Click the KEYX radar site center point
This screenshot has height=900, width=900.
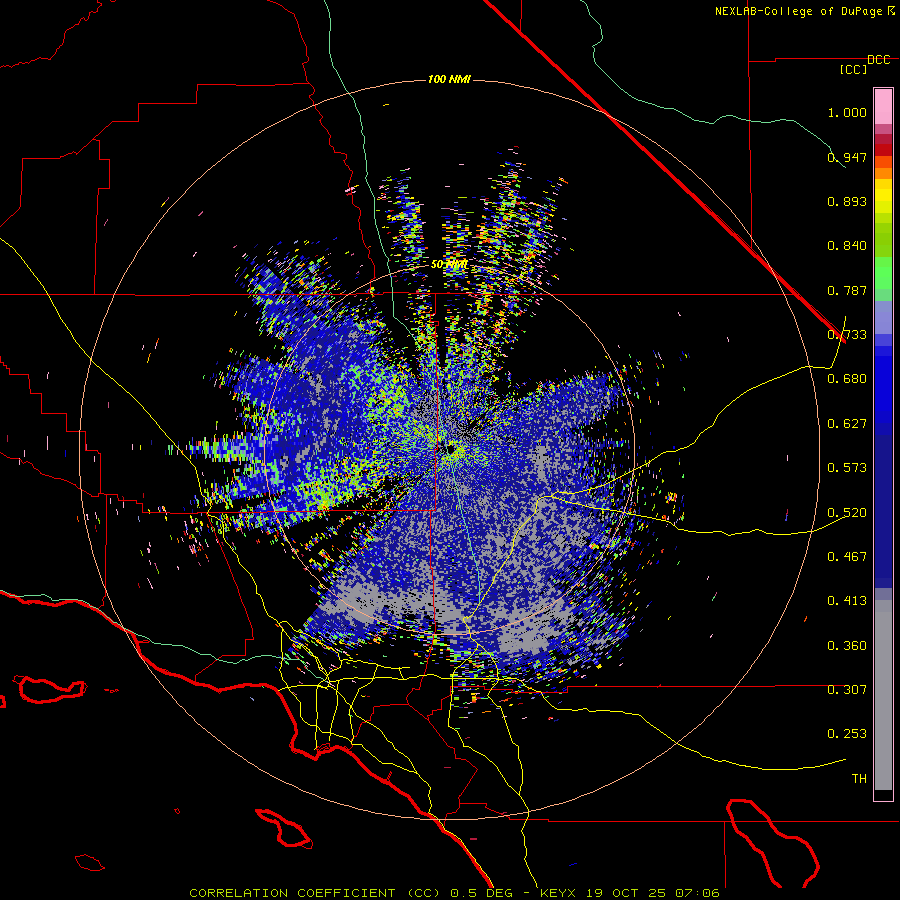453,449
